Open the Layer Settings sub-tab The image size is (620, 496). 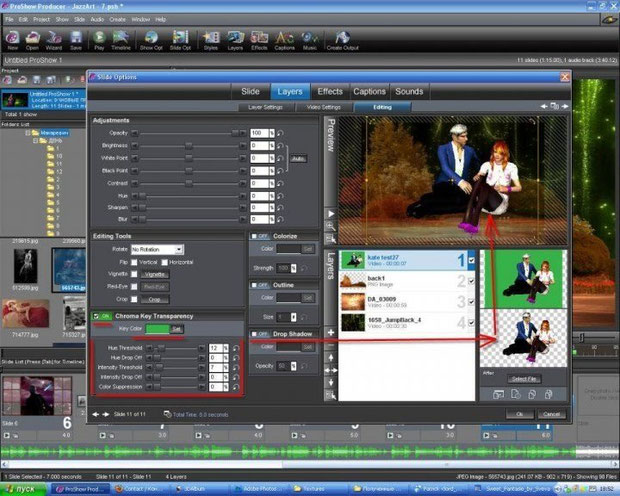[265, 107]
